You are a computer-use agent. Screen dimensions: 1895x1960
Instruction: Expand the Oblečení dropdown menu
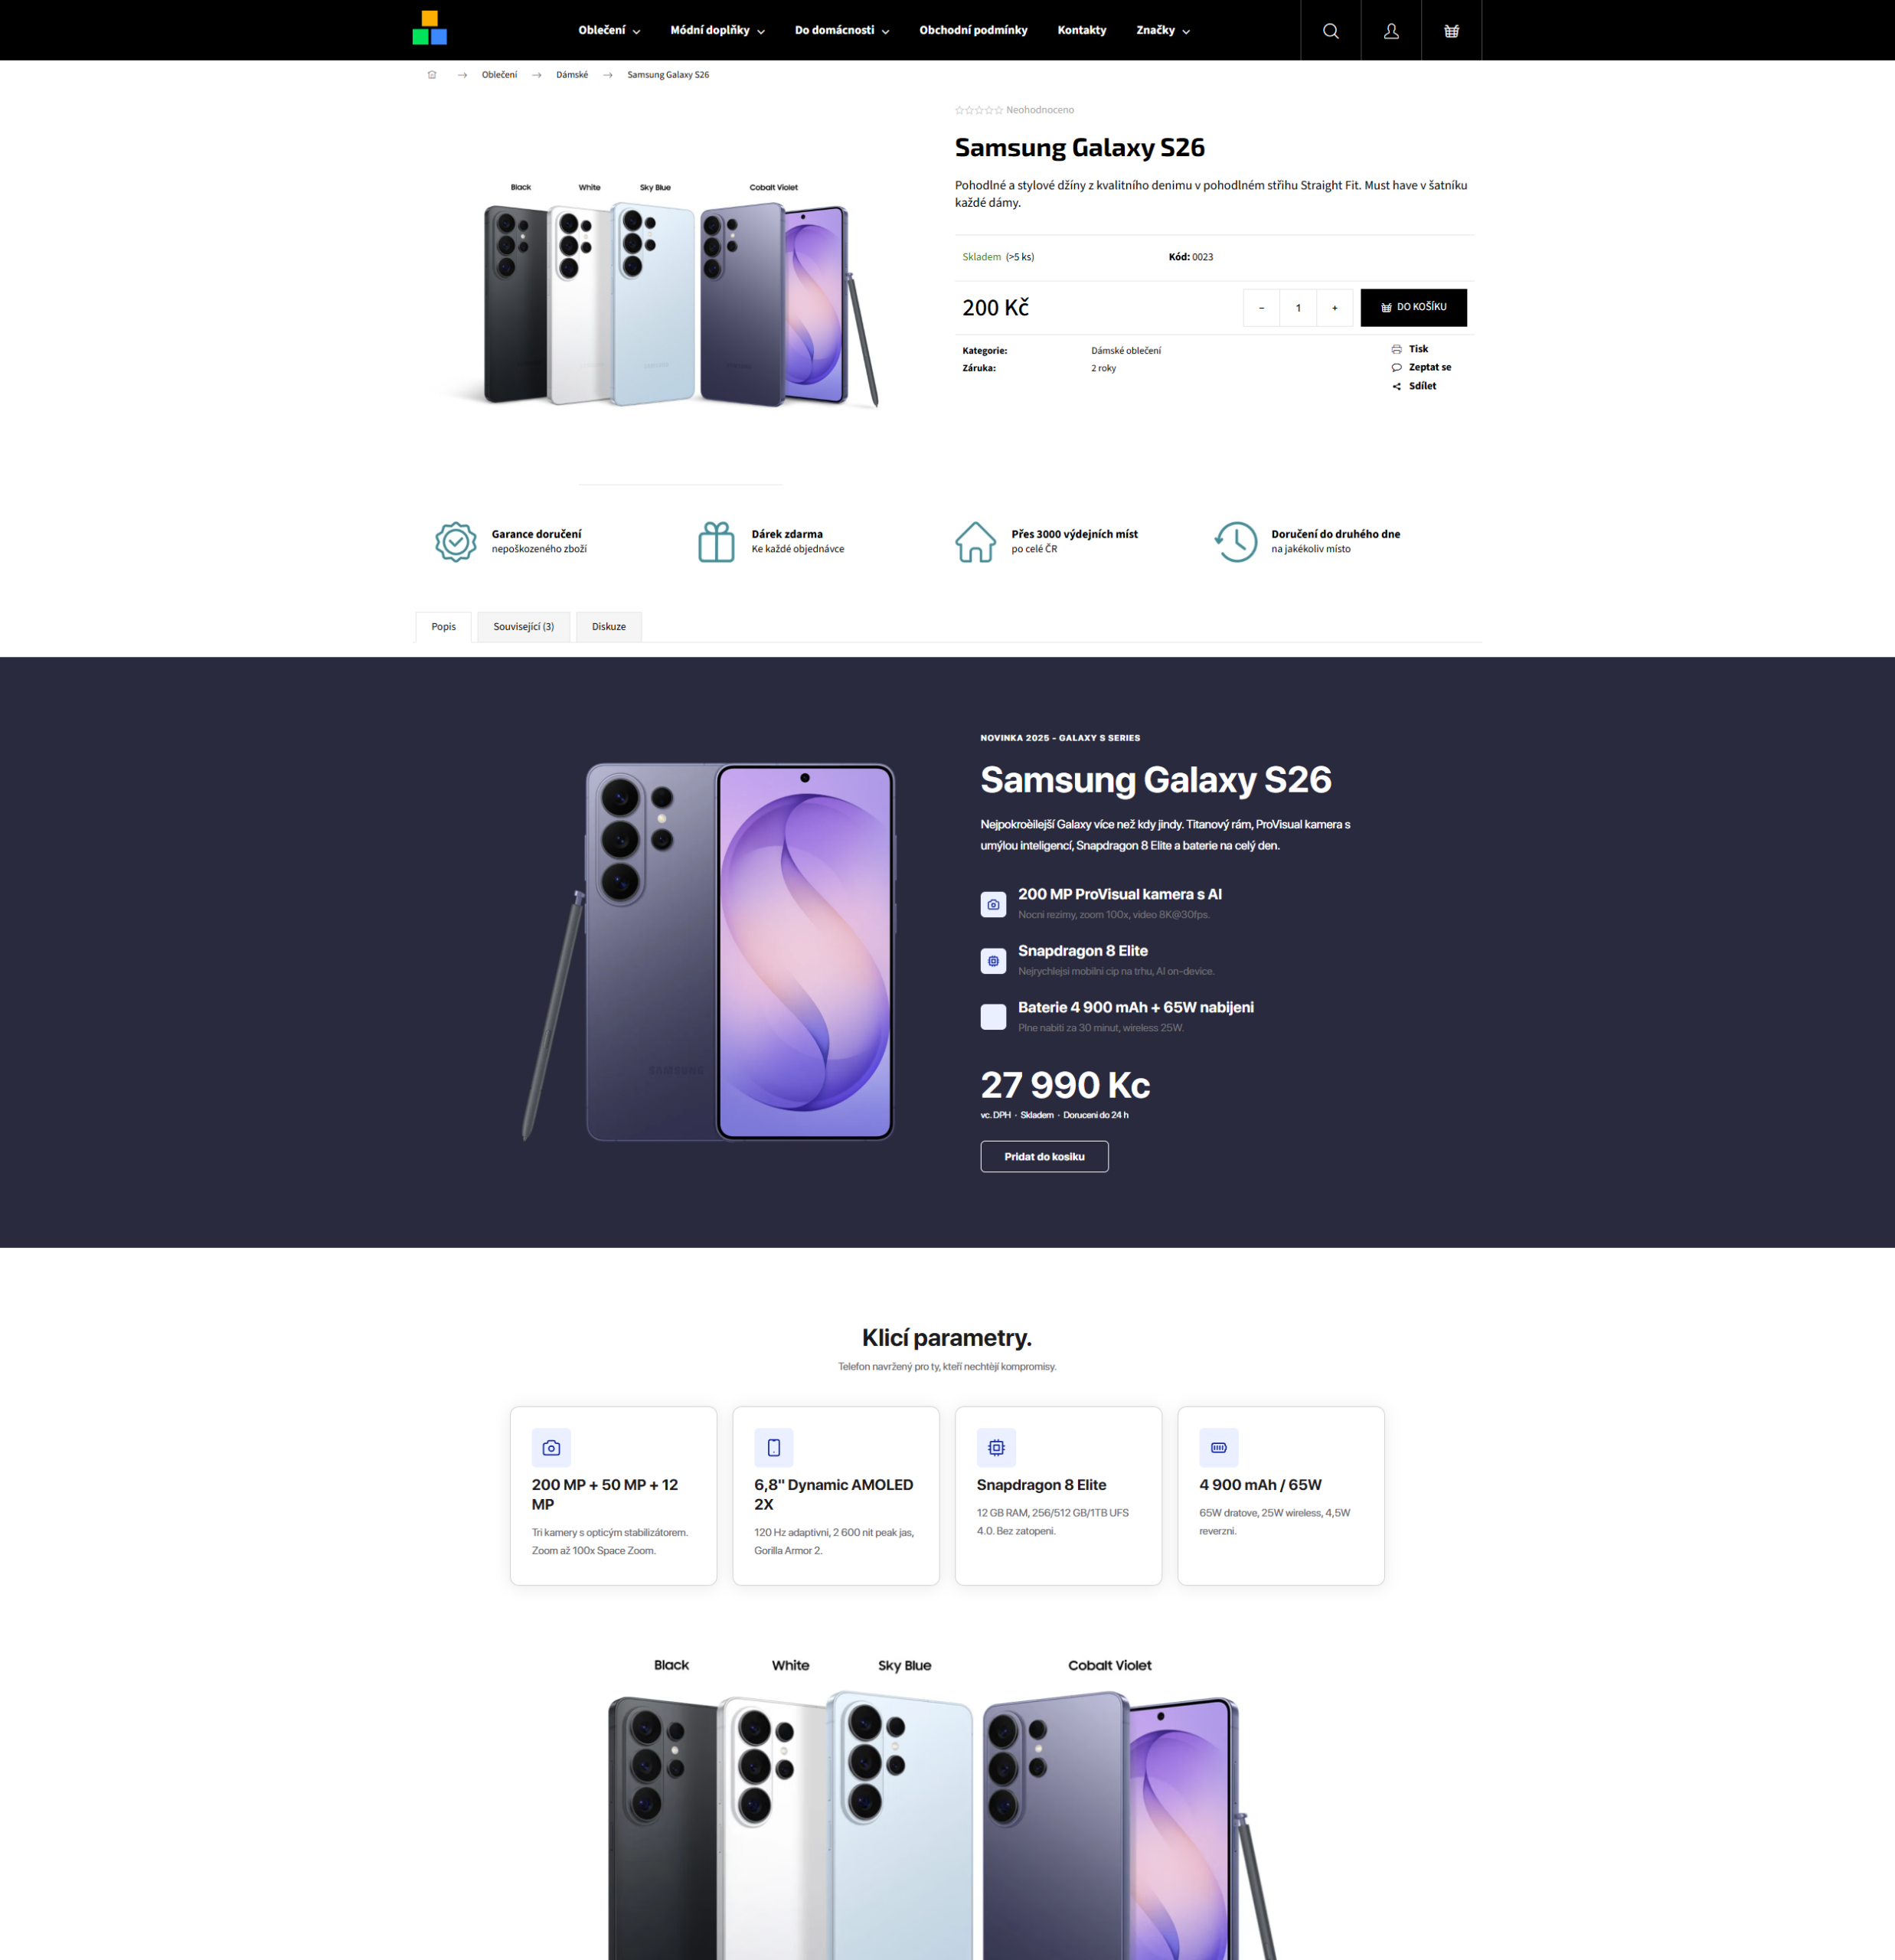pos(609,30)
